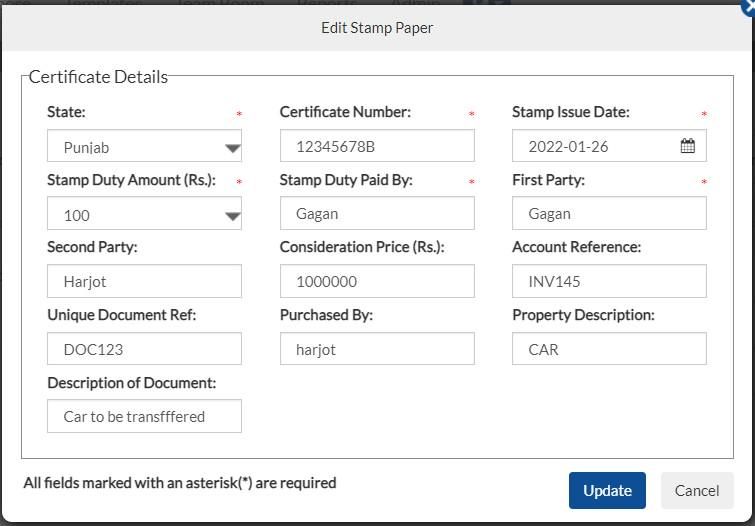Click the Stamp Issue Date: label
This screenshot has width=755, height=526.
[571, 112]
